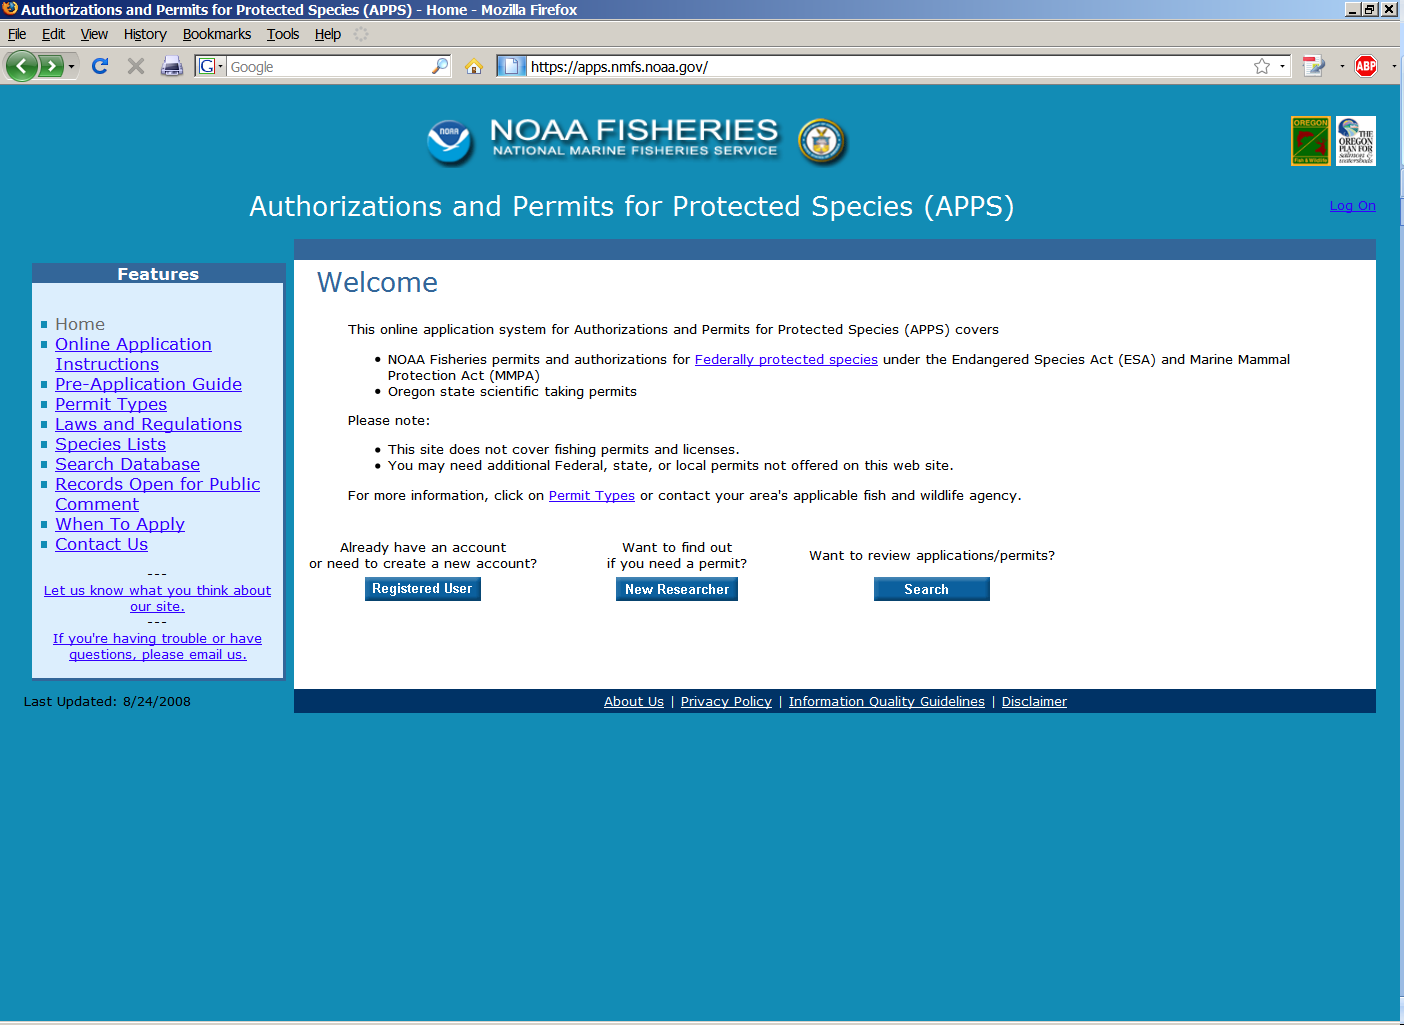The image size is (1404, 1025).
Task: Bookmark this page with the star icon
Action: pyautogui.click(x=1262, y=66)
